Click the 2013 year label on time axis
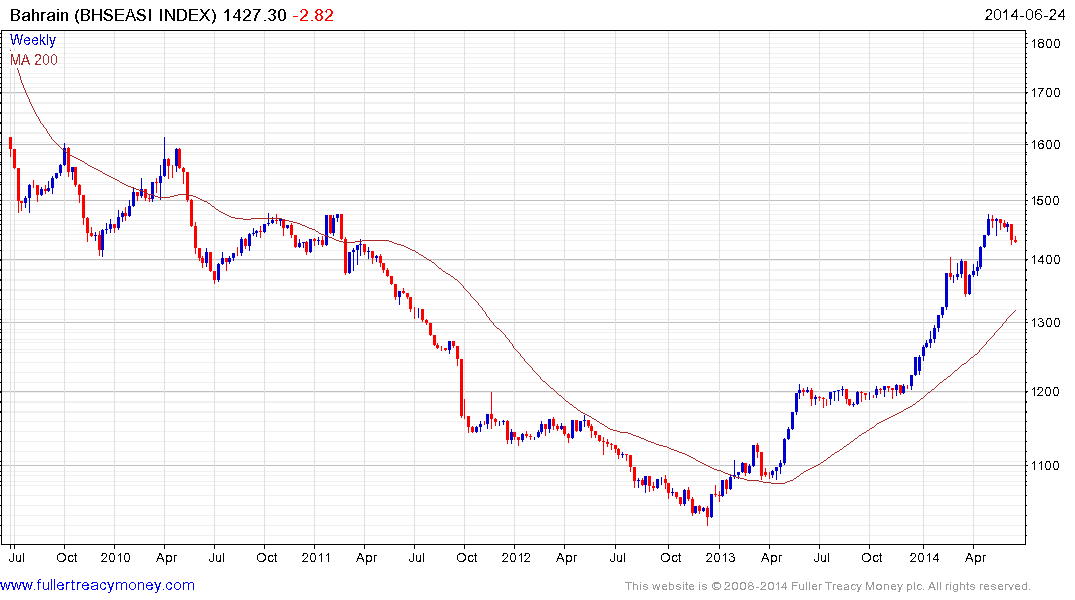The image size is (1075, 600). [x=719, y=557]
